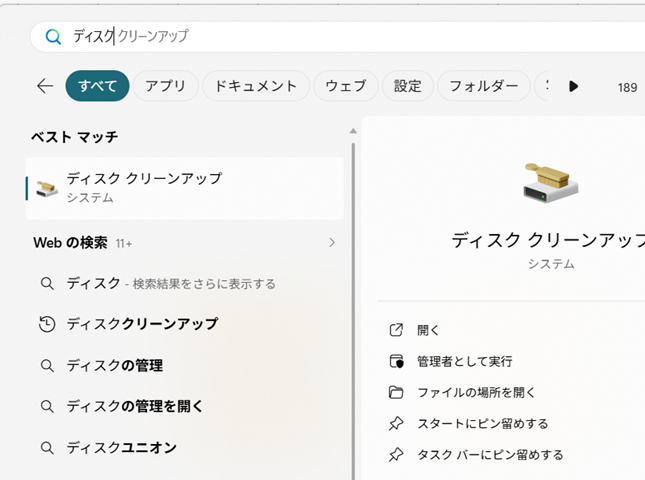Switch to the ドキュメント filter tab

point(255,86)
